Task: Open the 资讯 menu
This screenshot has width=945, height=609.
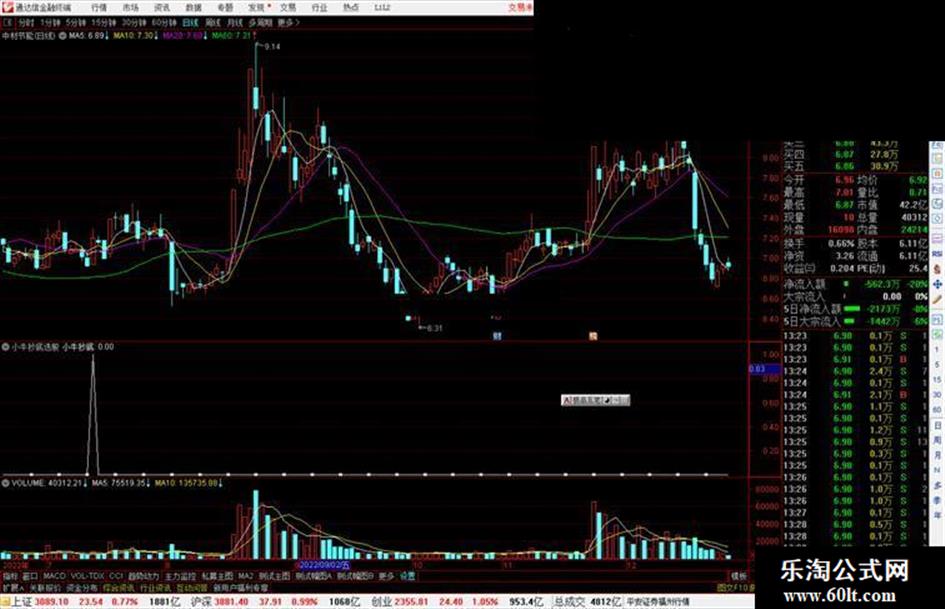Action: click(162, 7)
